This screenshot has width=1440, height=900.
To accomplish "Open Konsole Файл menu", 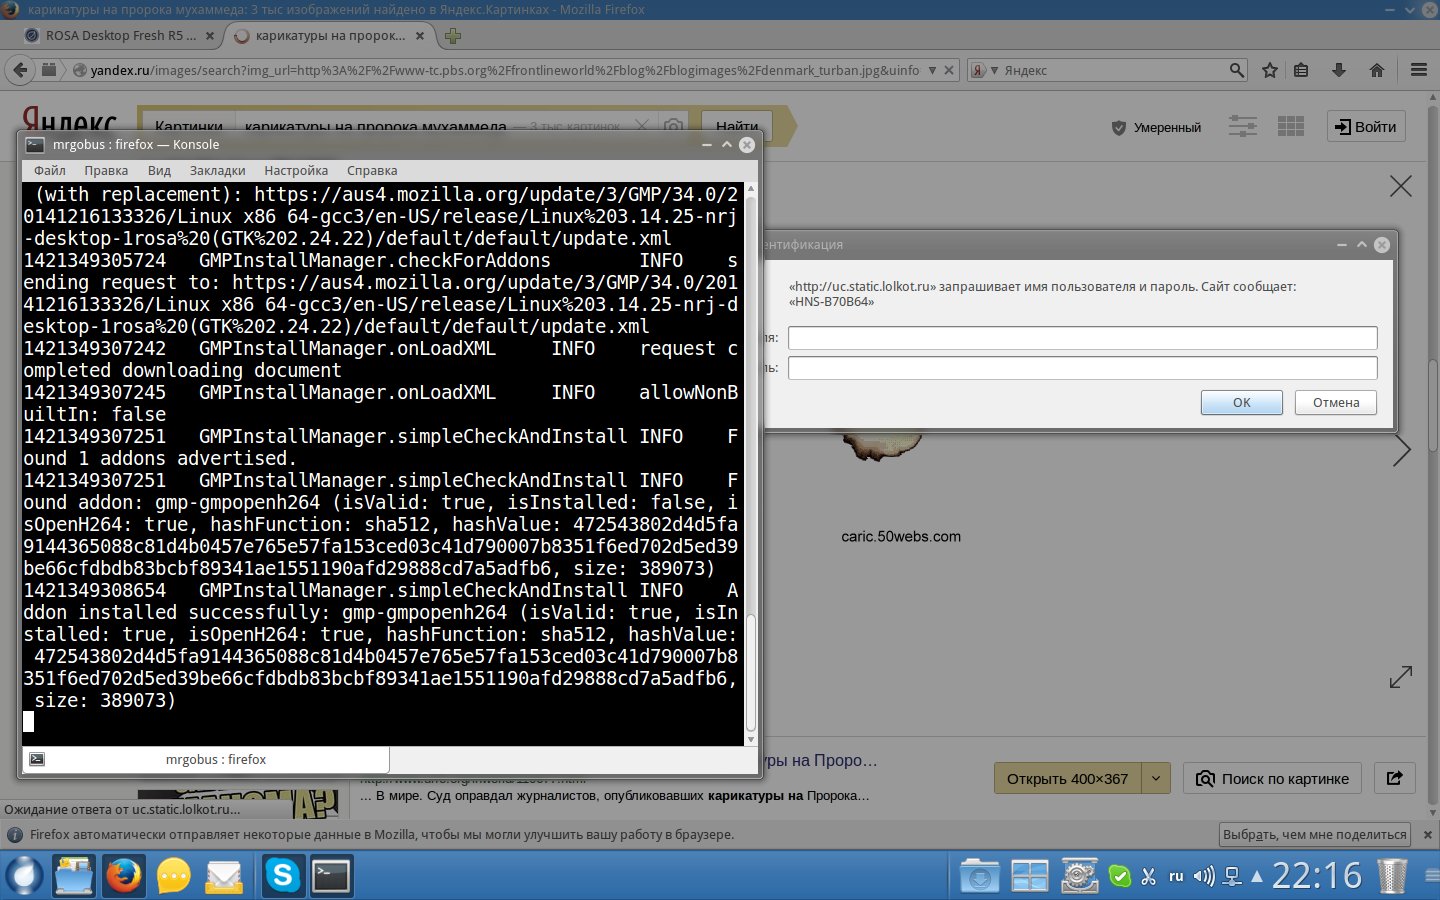I will 50,171.
